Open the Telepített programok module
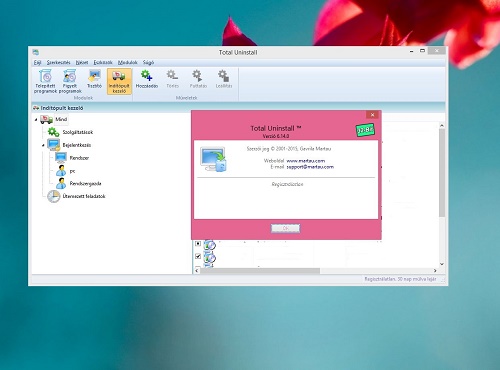 [x=45, y=81]
